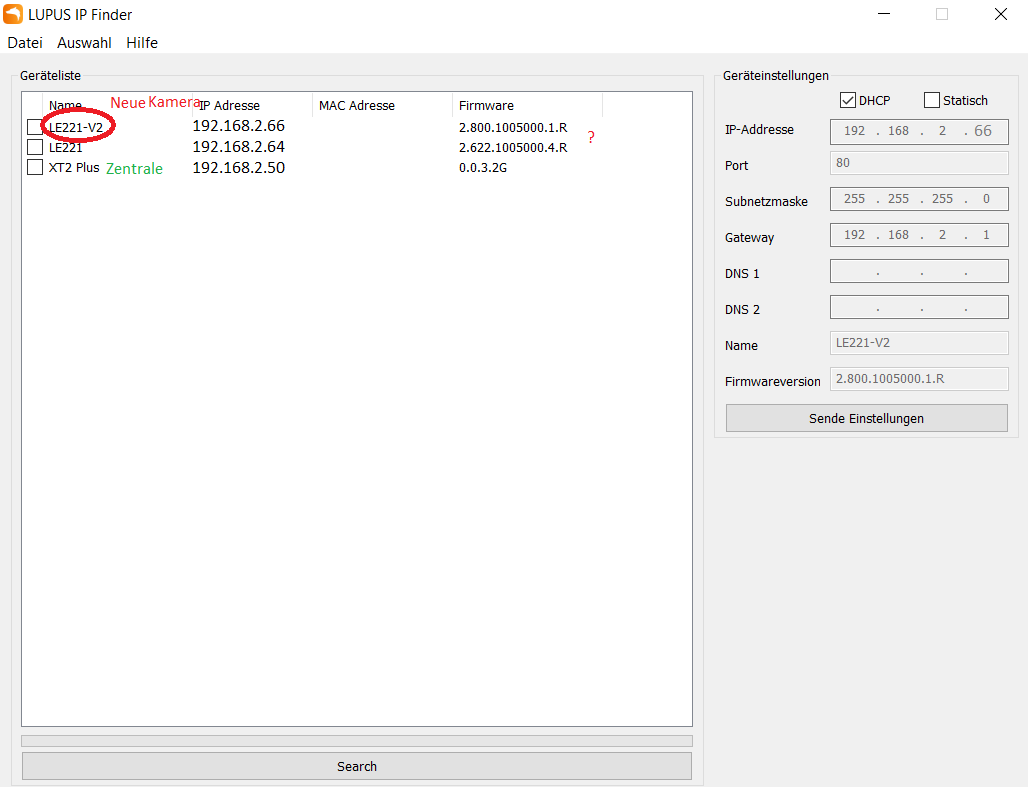This screenshot has height=787, width=1028.
Task: Select the XT2 Plus device name
Action: coord(74,168)
